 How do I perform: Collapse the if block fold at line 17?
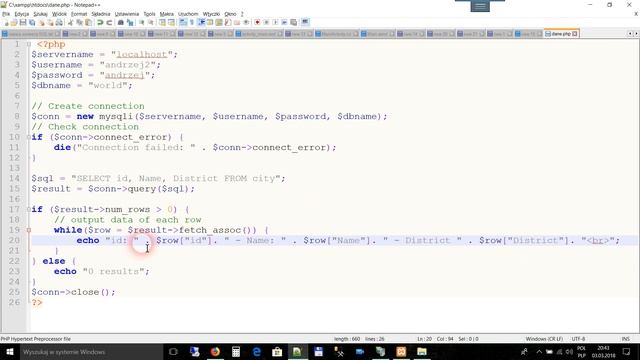point(29,209)
